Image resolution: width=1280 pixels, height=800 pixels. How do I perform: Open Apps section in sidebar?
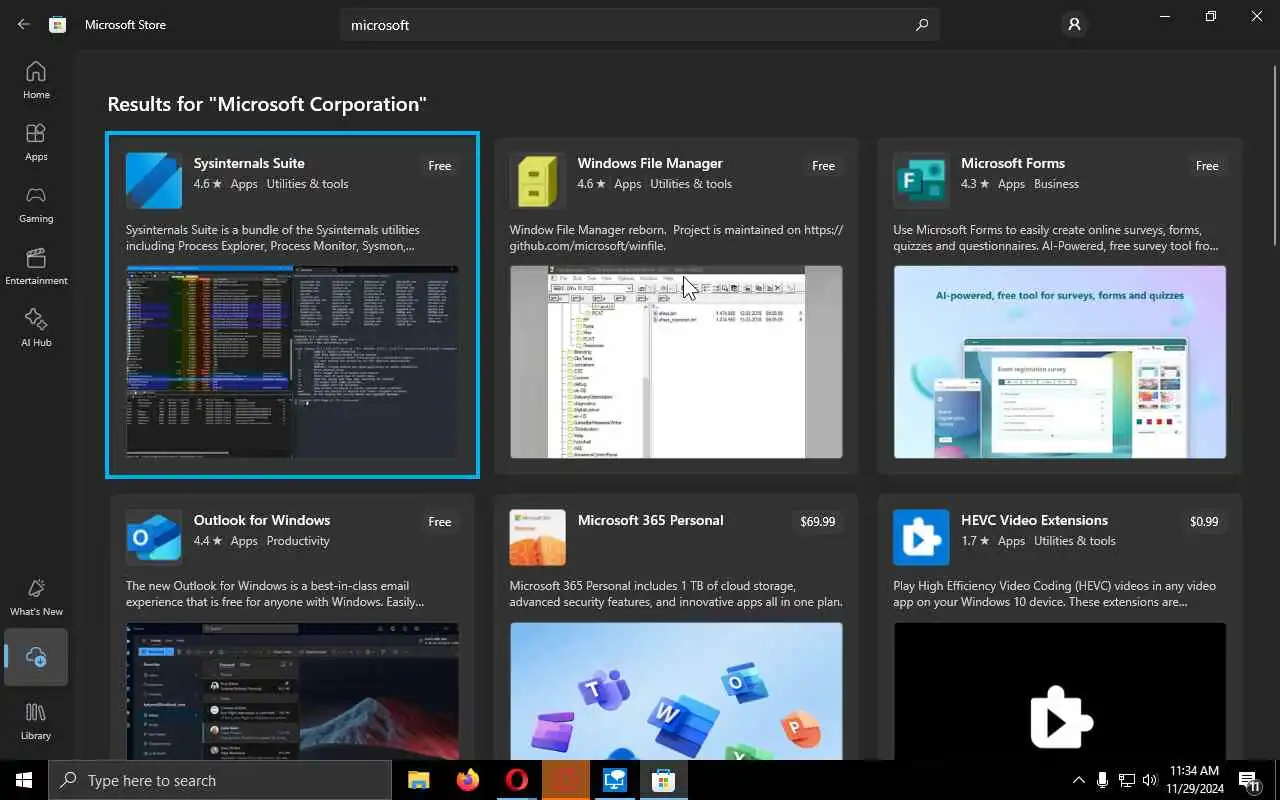(36, 142)
